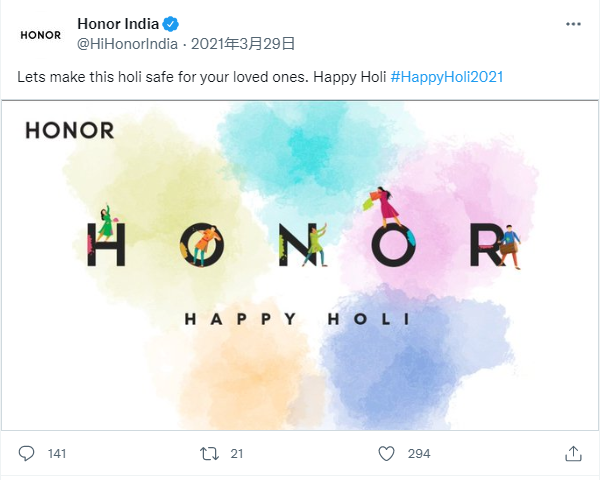Visit the @HiHonorIndia handle link

[x=128, y=44]
